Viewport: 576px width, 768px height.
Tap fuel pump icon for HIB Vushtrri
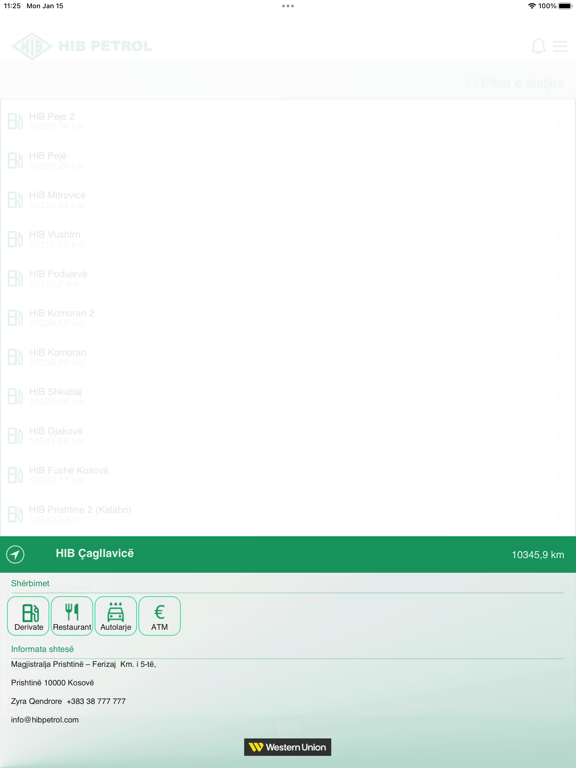[x=15, y=239]
